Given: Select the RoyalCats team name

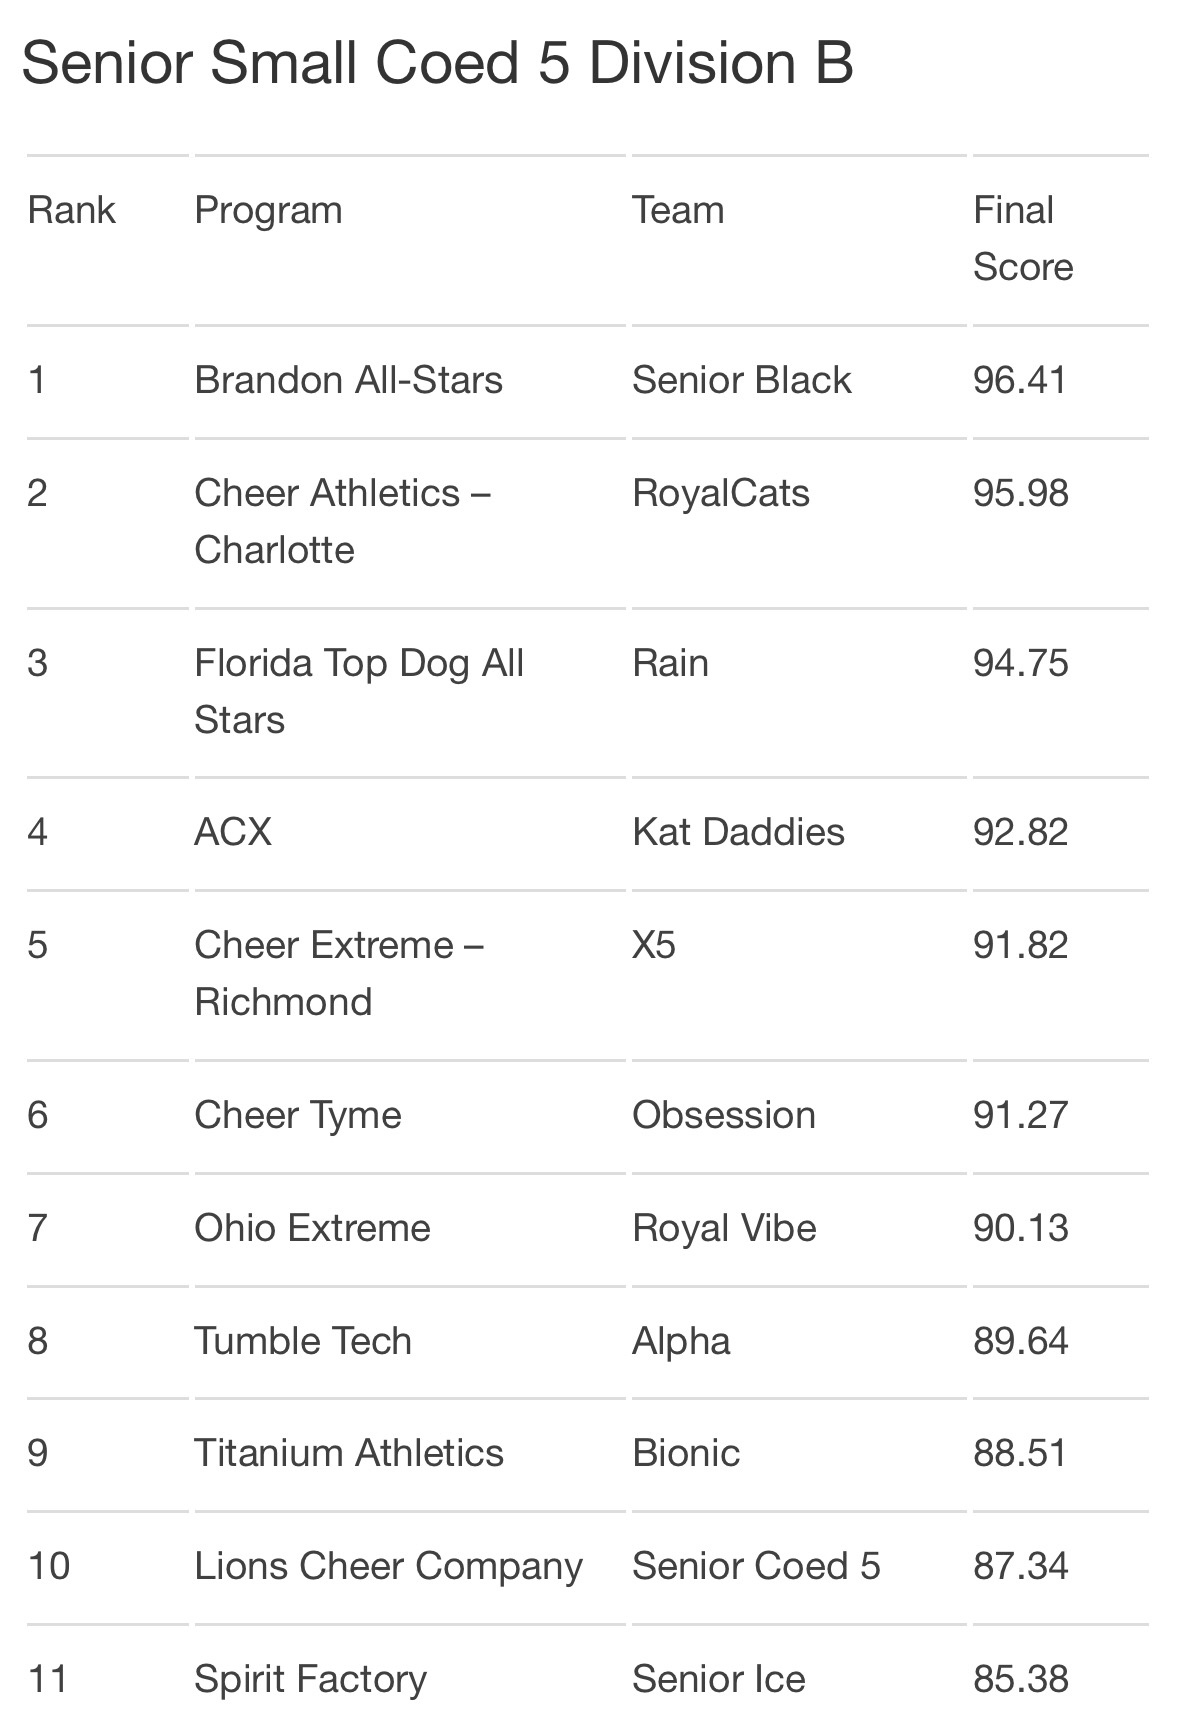Looking at the screenshot, I should pyautogui.click(x=720, y=494).
